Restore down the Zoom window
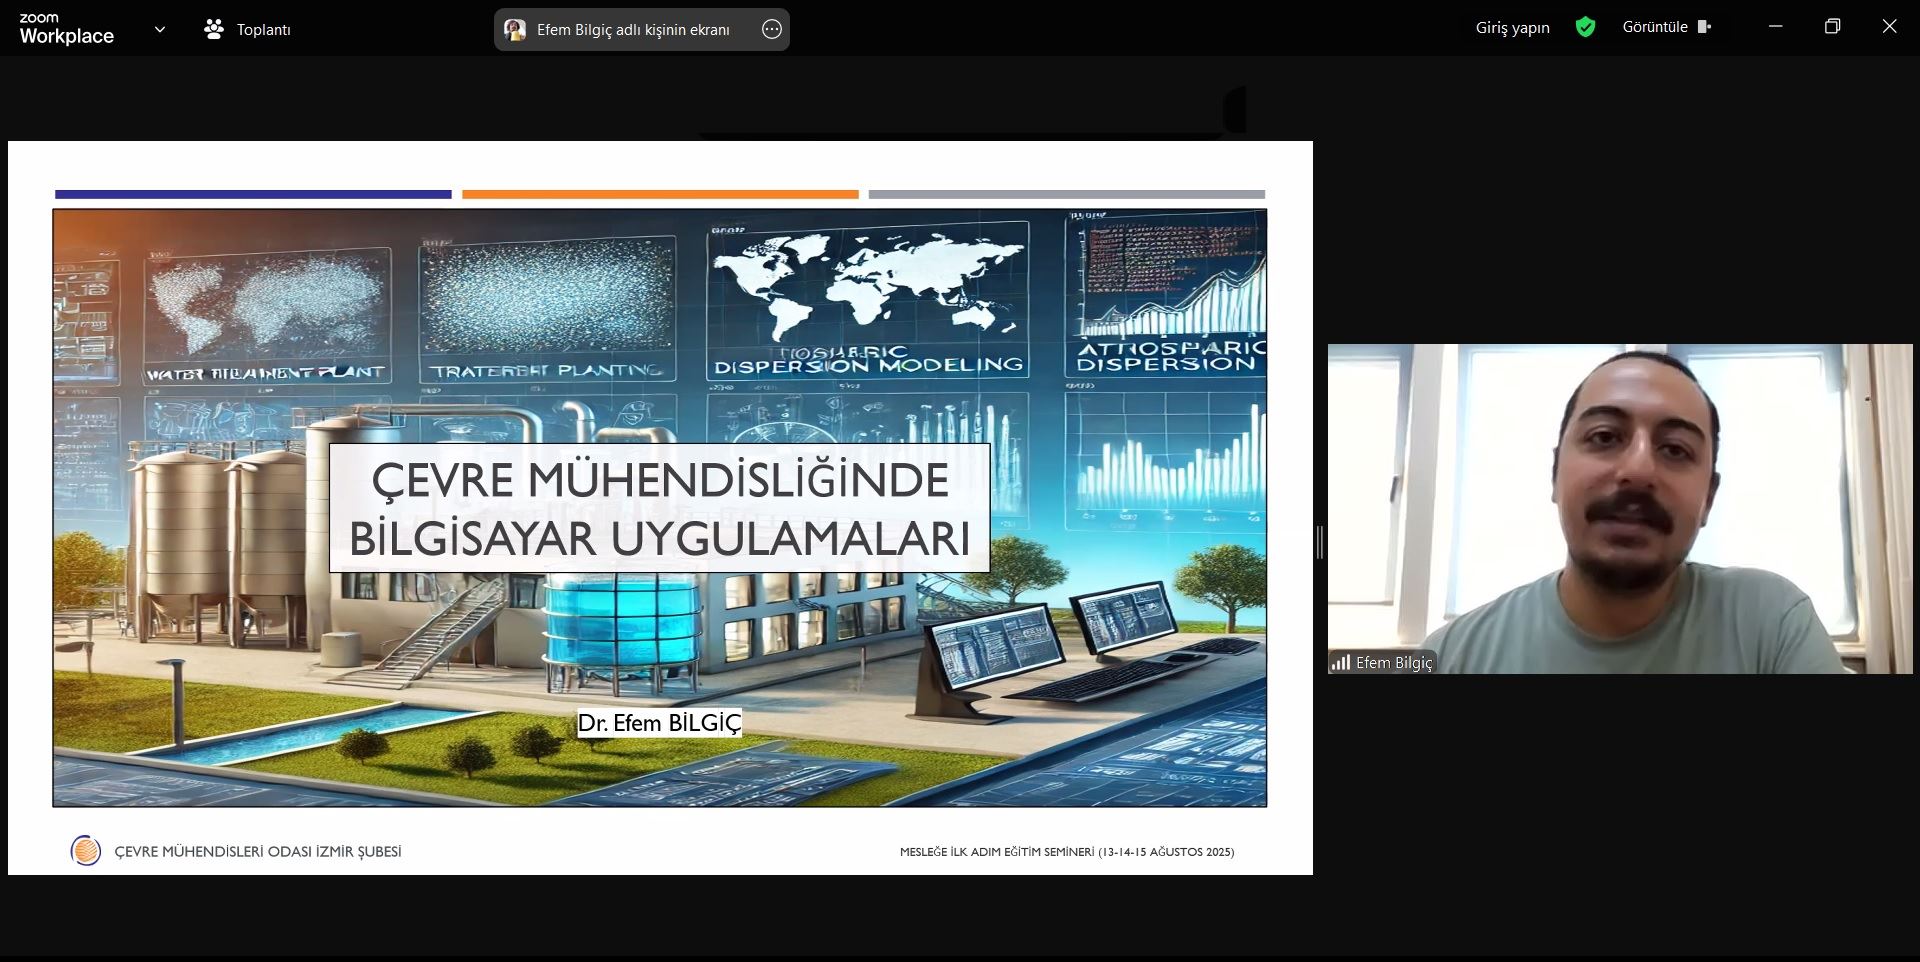Viewport: 1920px width, 962px height. pos(1832,27)
